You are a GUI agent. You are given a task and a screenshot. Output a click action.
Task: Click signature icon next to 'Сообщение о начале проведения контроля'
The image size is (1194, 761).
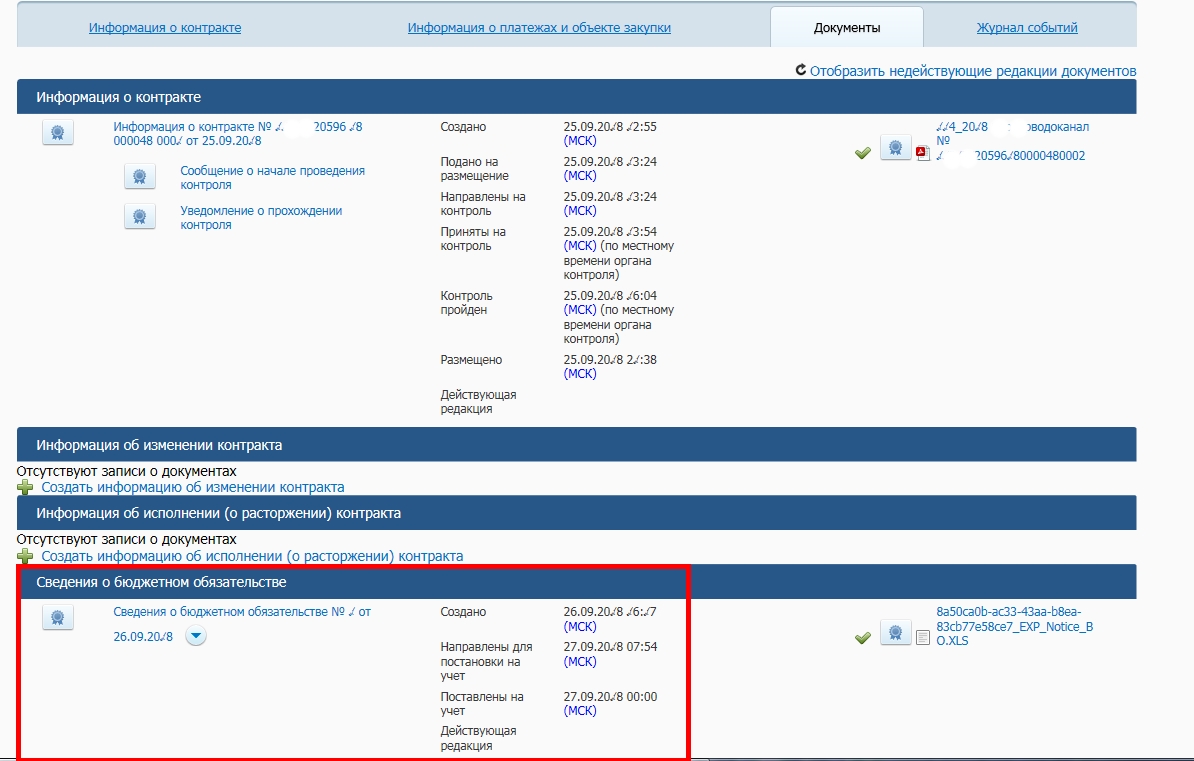click(139, 177)
